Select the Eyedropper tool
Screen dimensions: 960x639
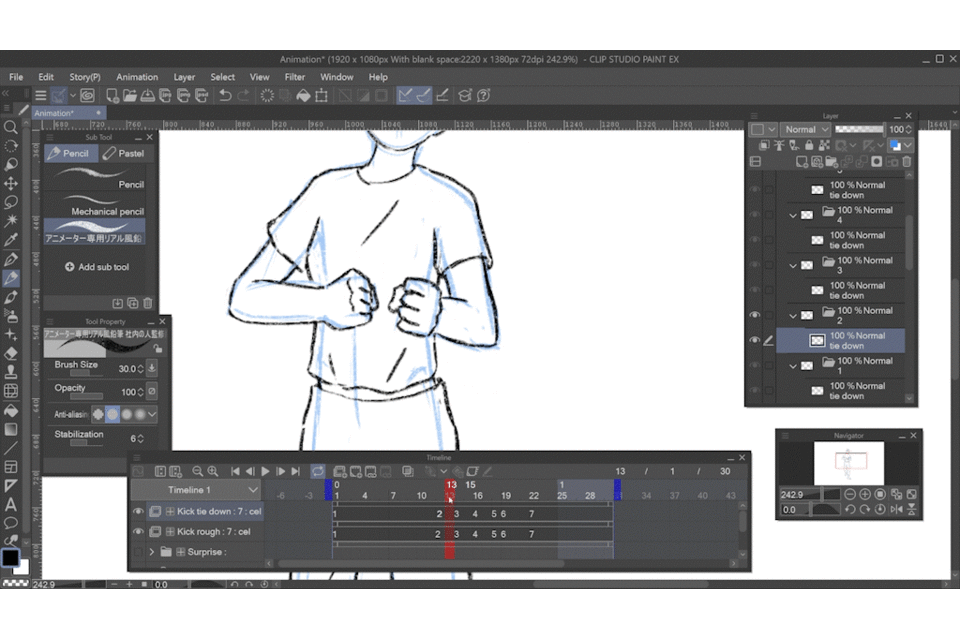click(x=11, y=240)
